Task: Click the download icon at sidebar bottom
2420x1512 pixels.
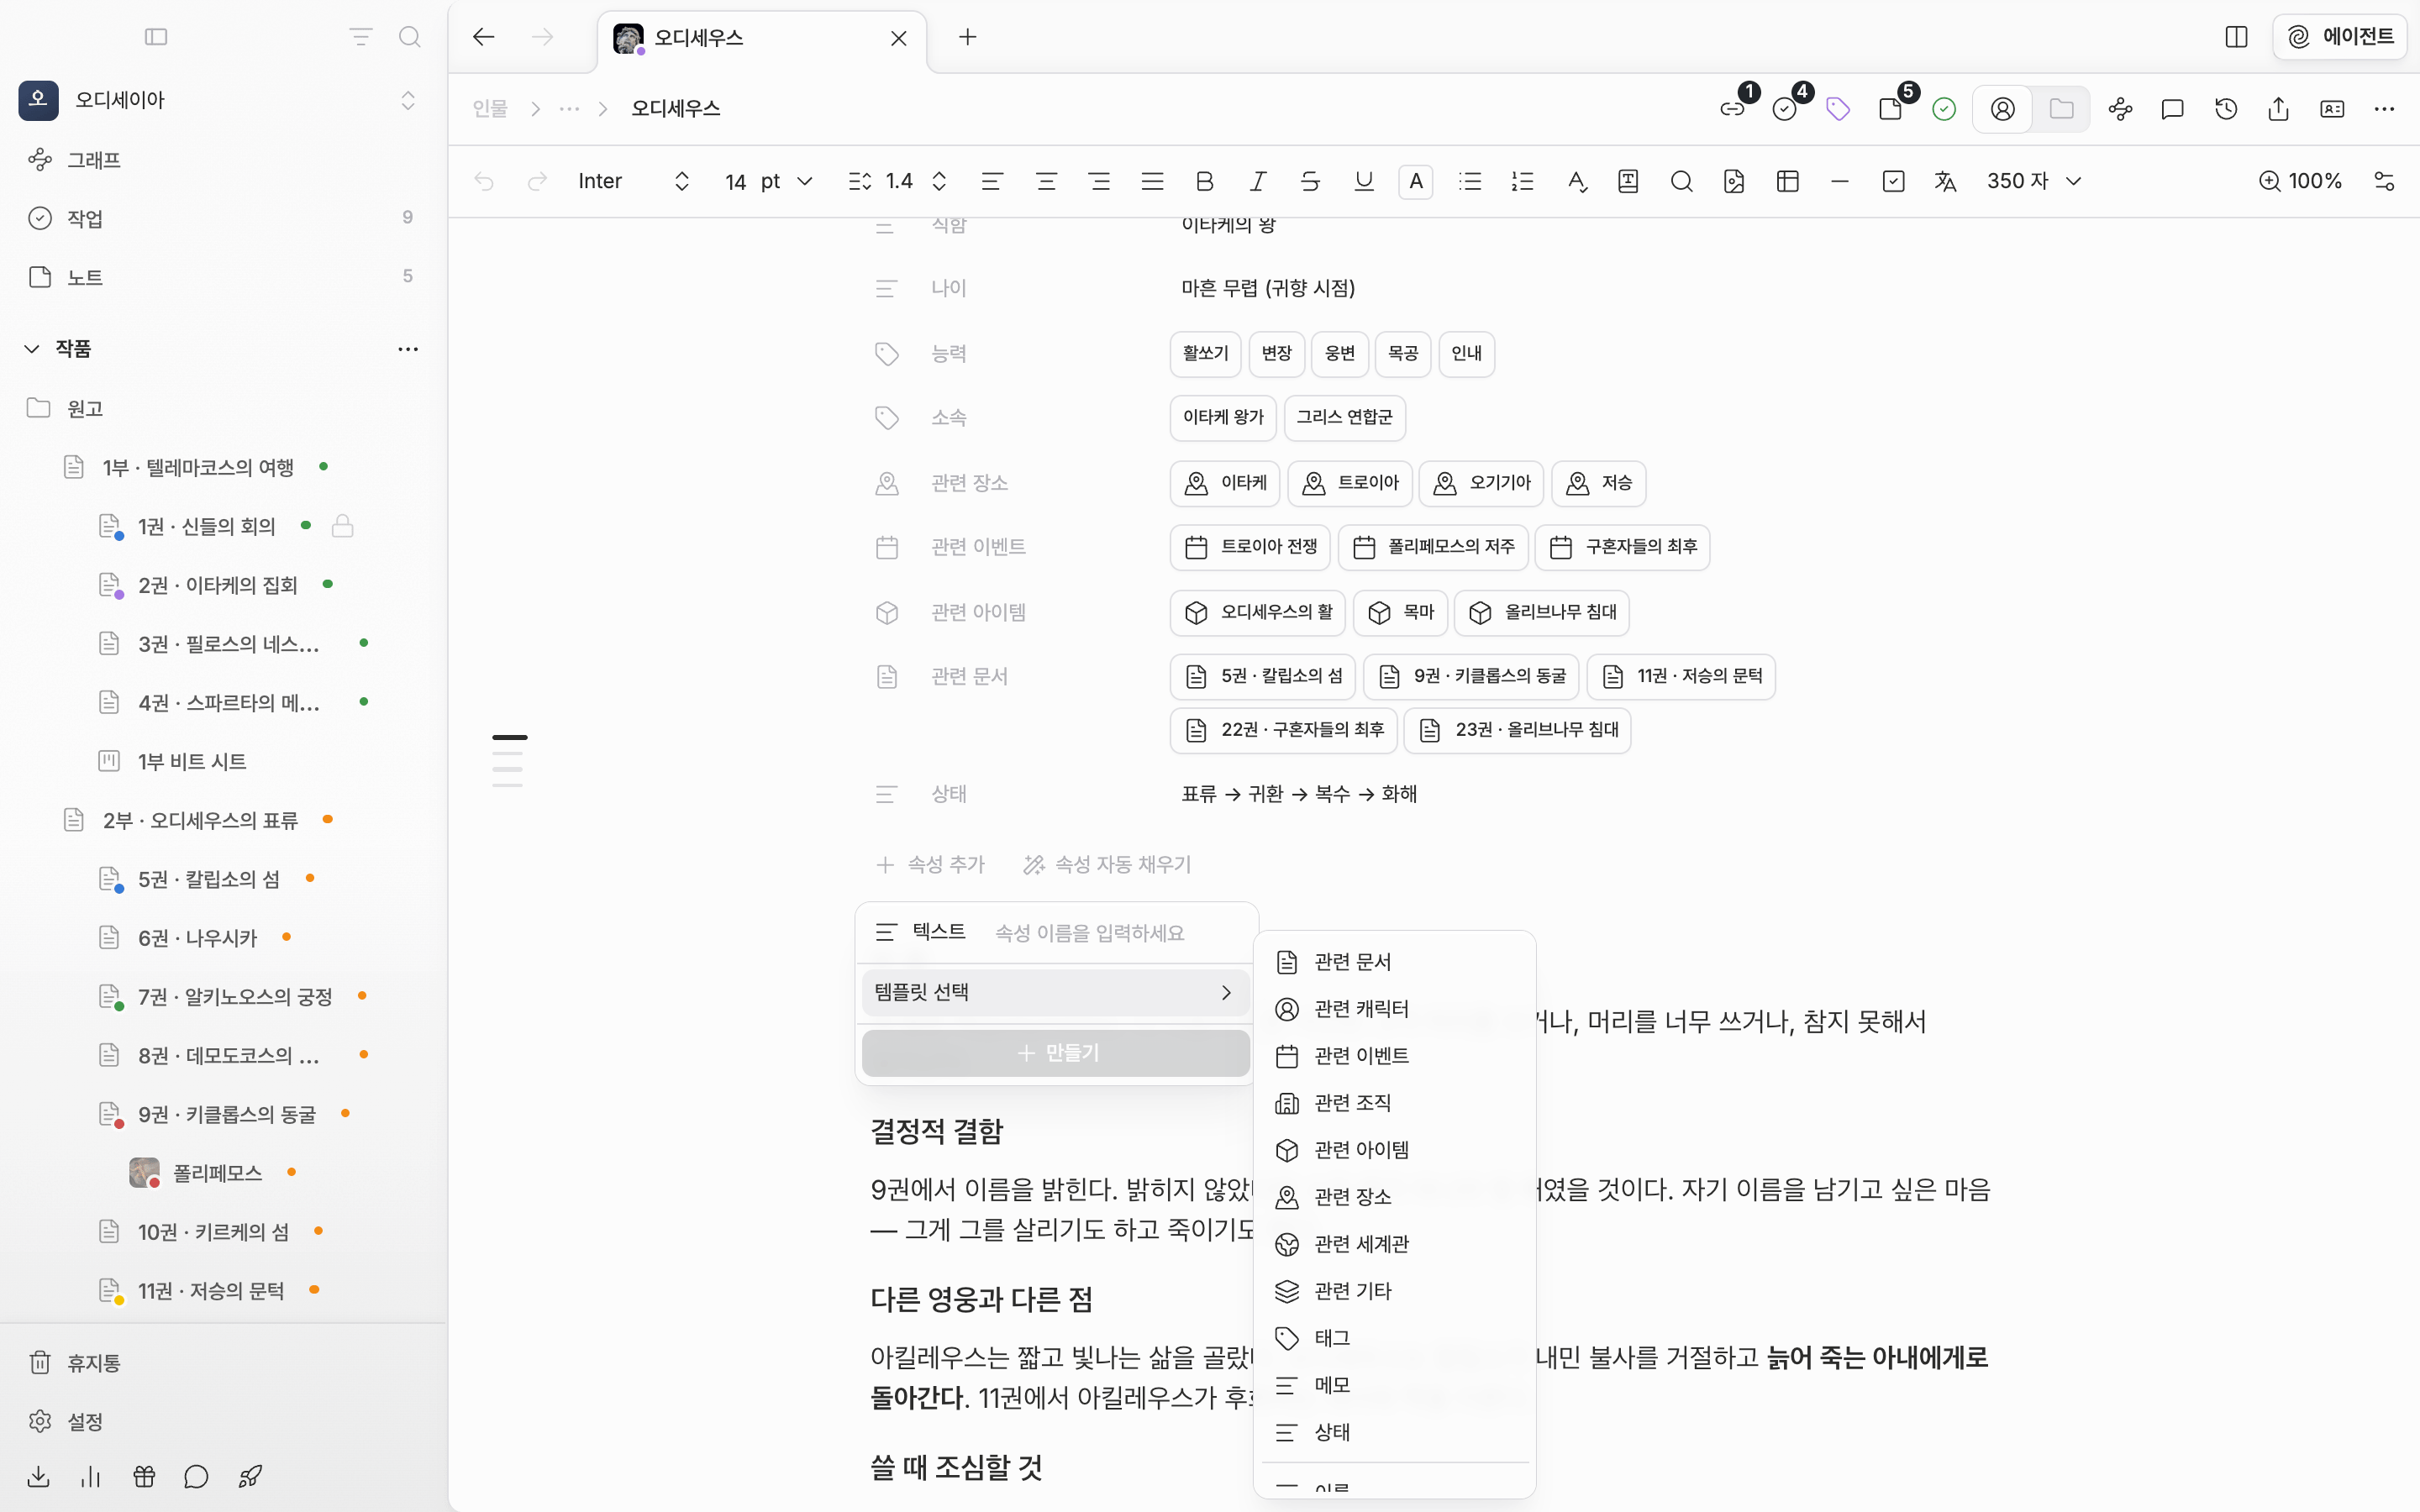Action: click(38, 1476)
